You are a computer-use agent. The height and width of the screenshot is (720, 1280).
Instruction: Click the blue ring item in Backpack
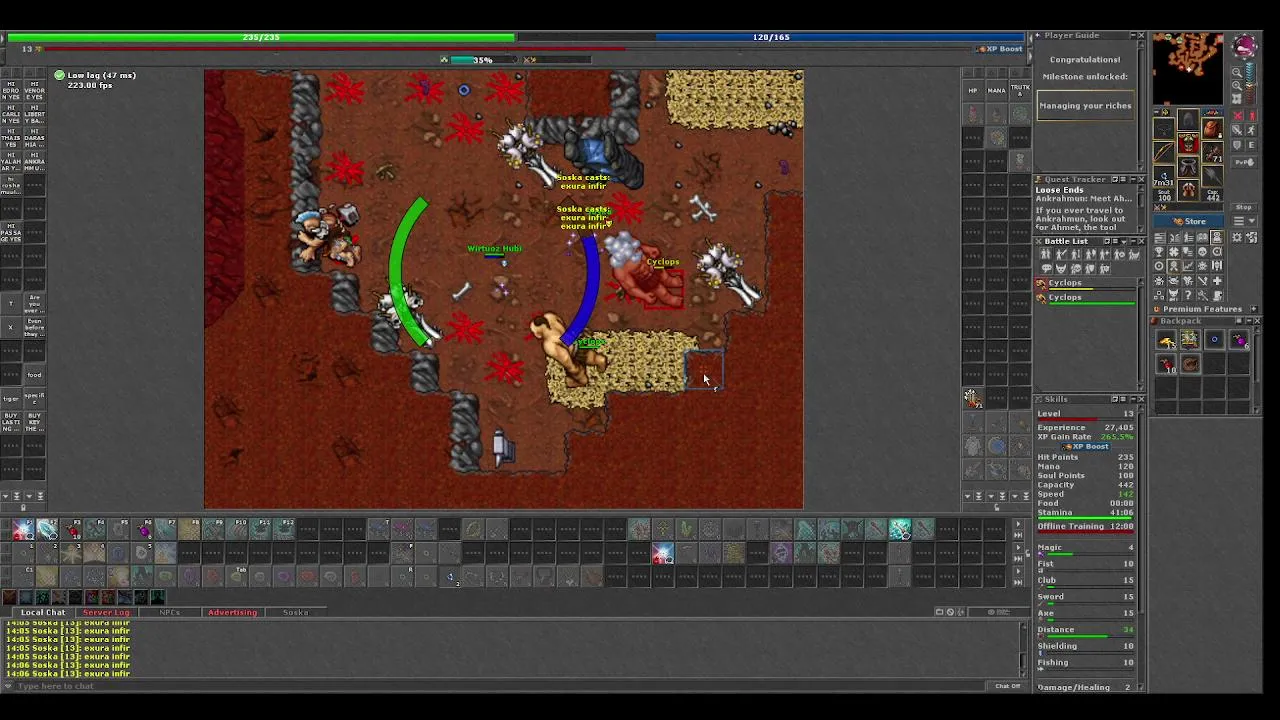pos(1214,339)
